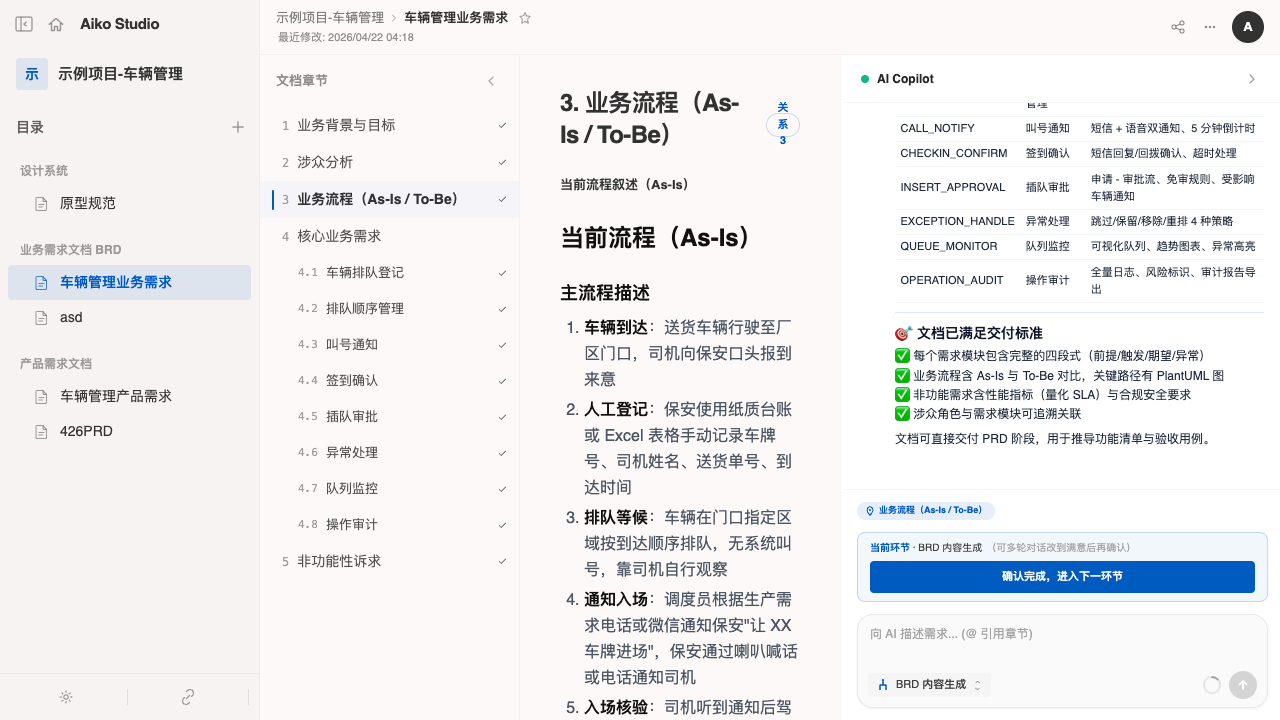Open the more options ellipsis menu

coord(1210,27)
